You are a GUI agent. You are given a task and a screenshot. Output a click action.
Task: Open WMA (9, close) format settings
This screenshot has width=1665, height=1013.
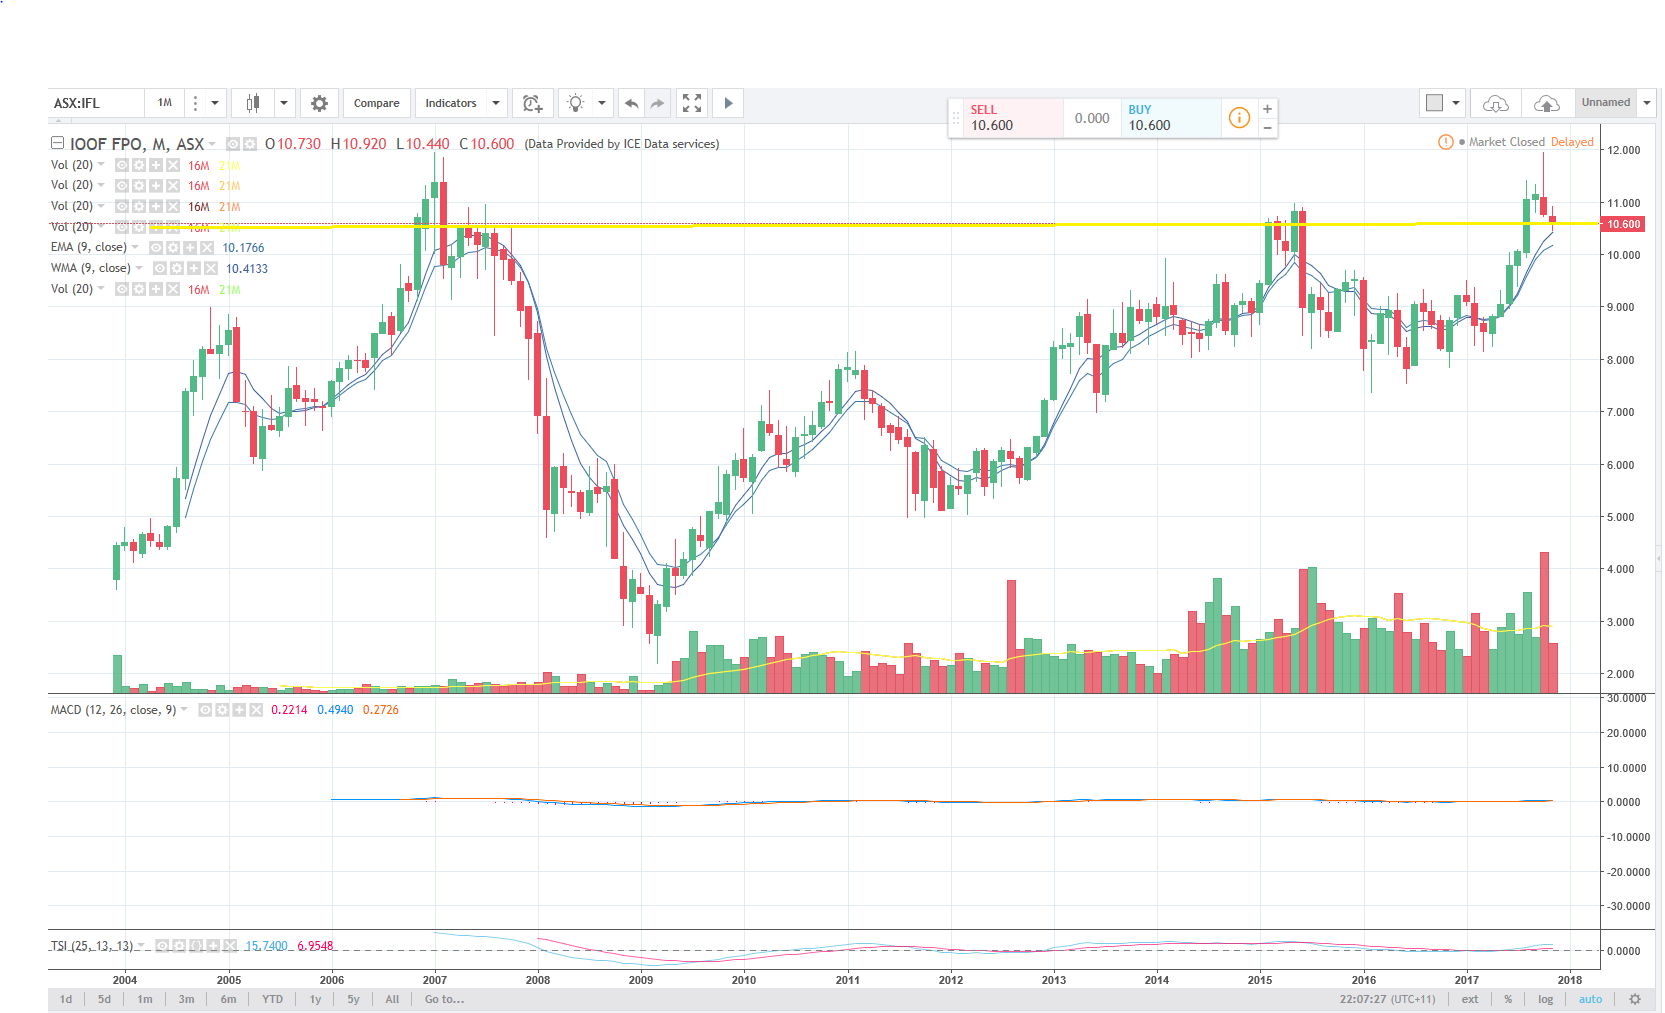[x=177, y=269]
